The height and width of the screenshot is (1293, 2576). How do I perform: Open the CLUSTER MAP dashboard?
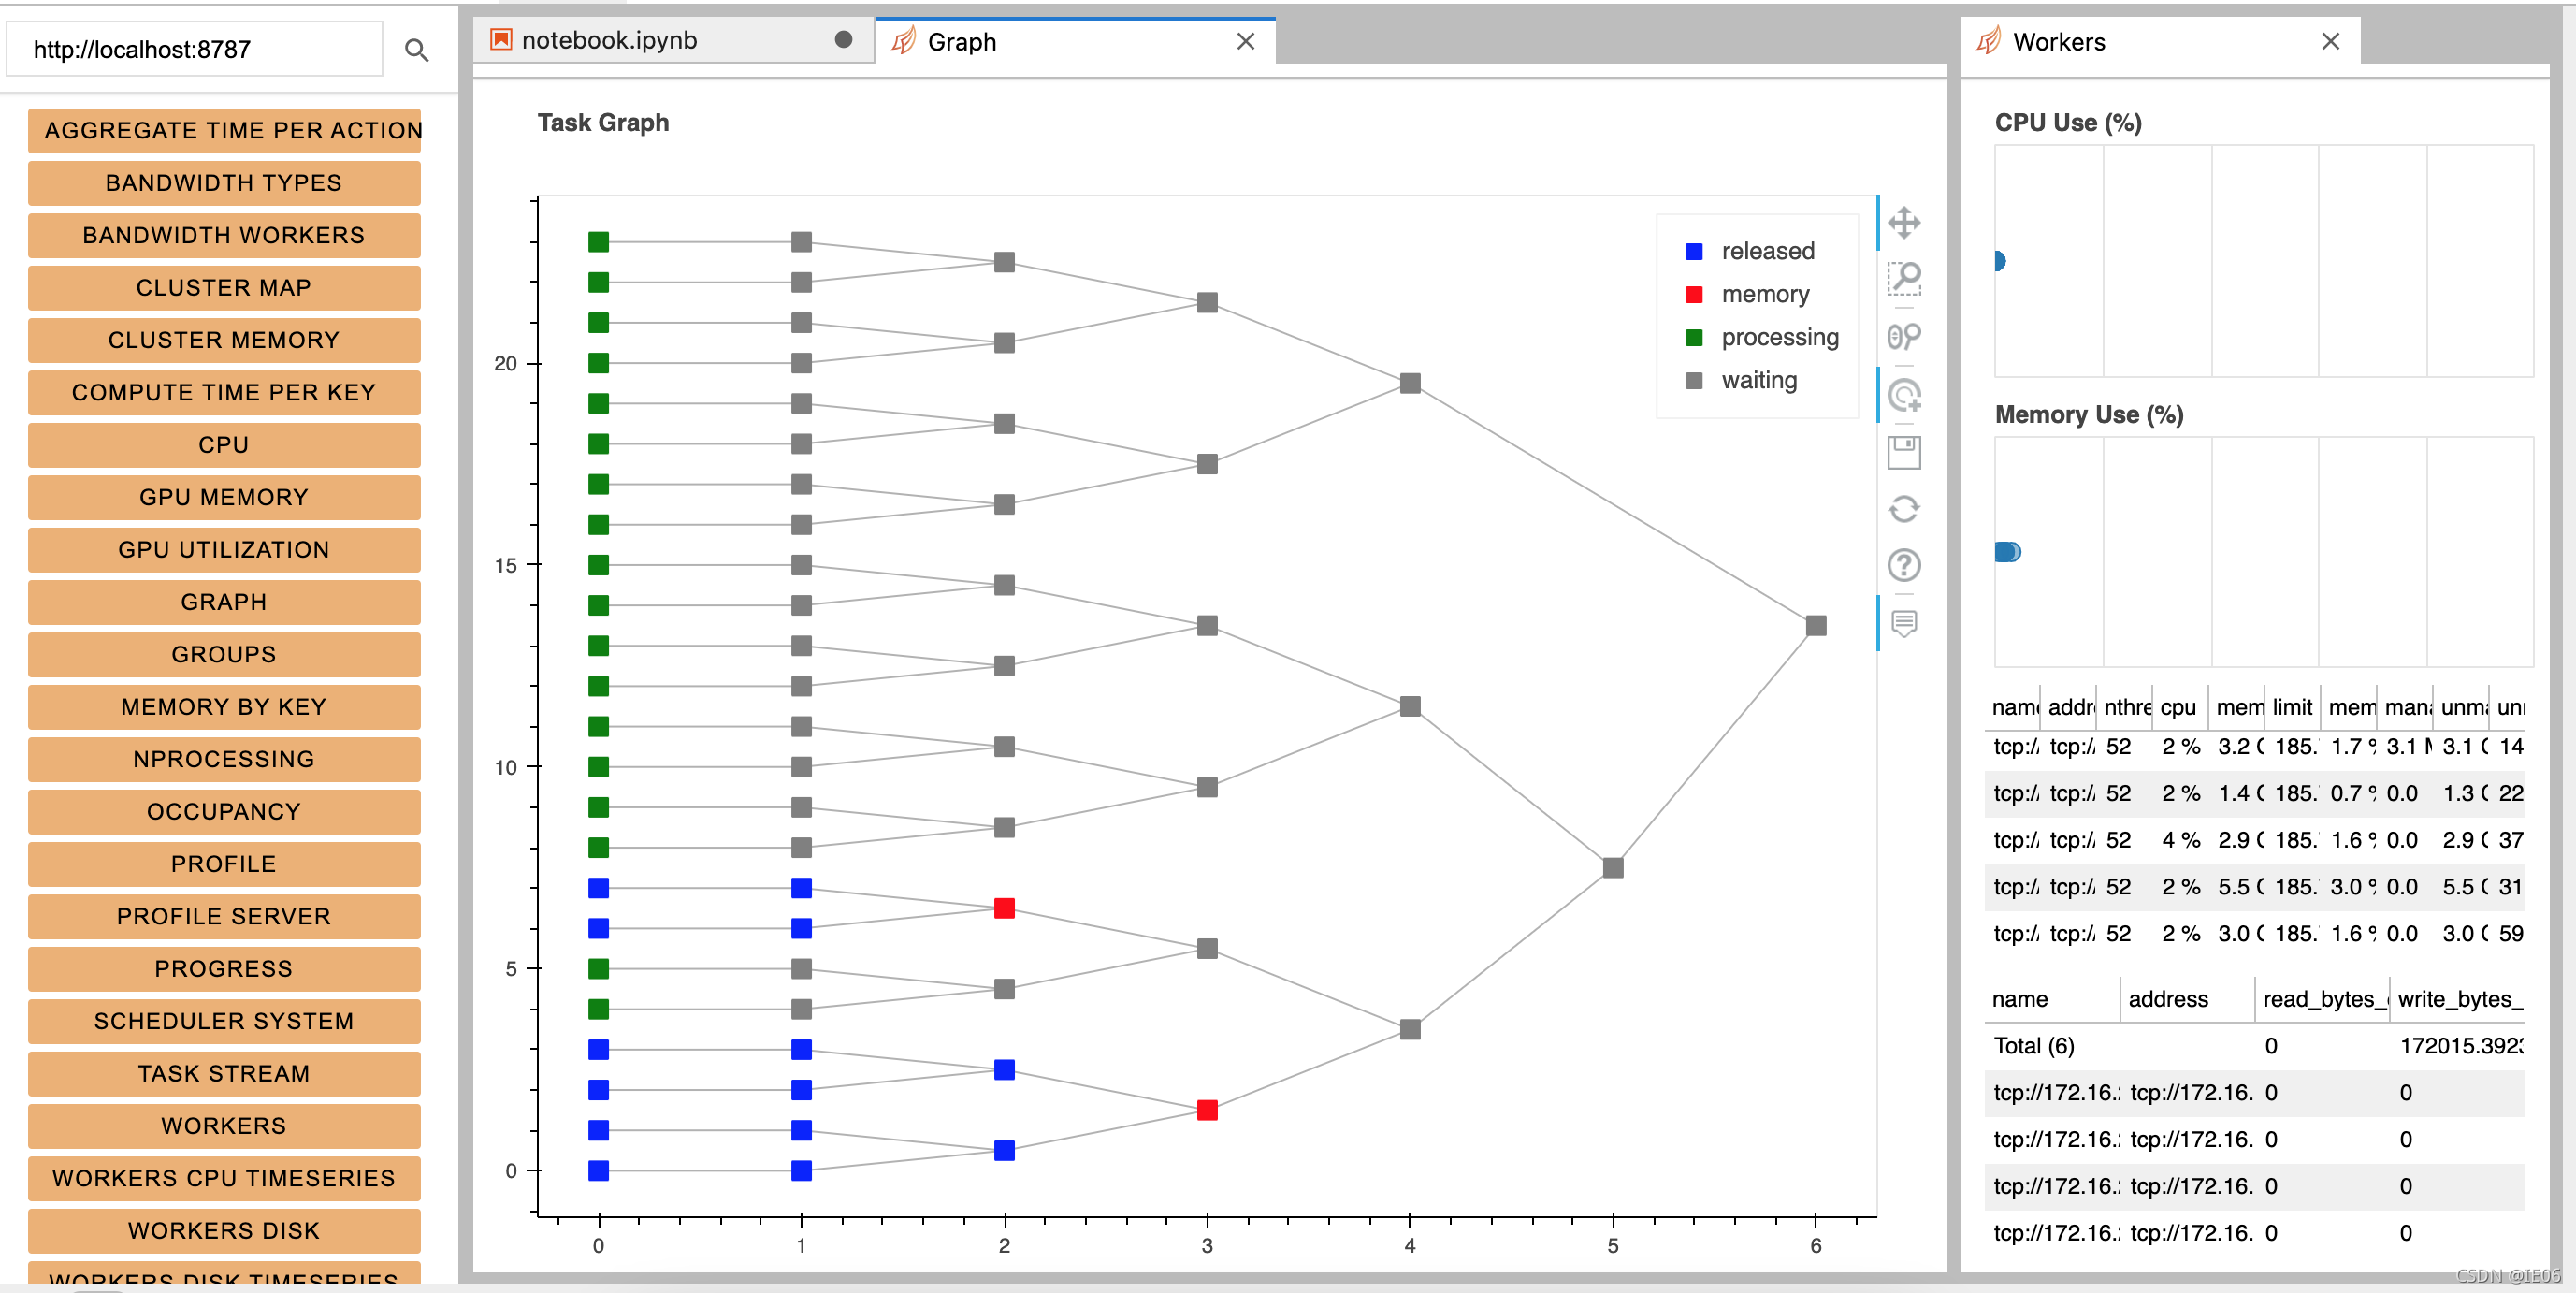(224, 288)
